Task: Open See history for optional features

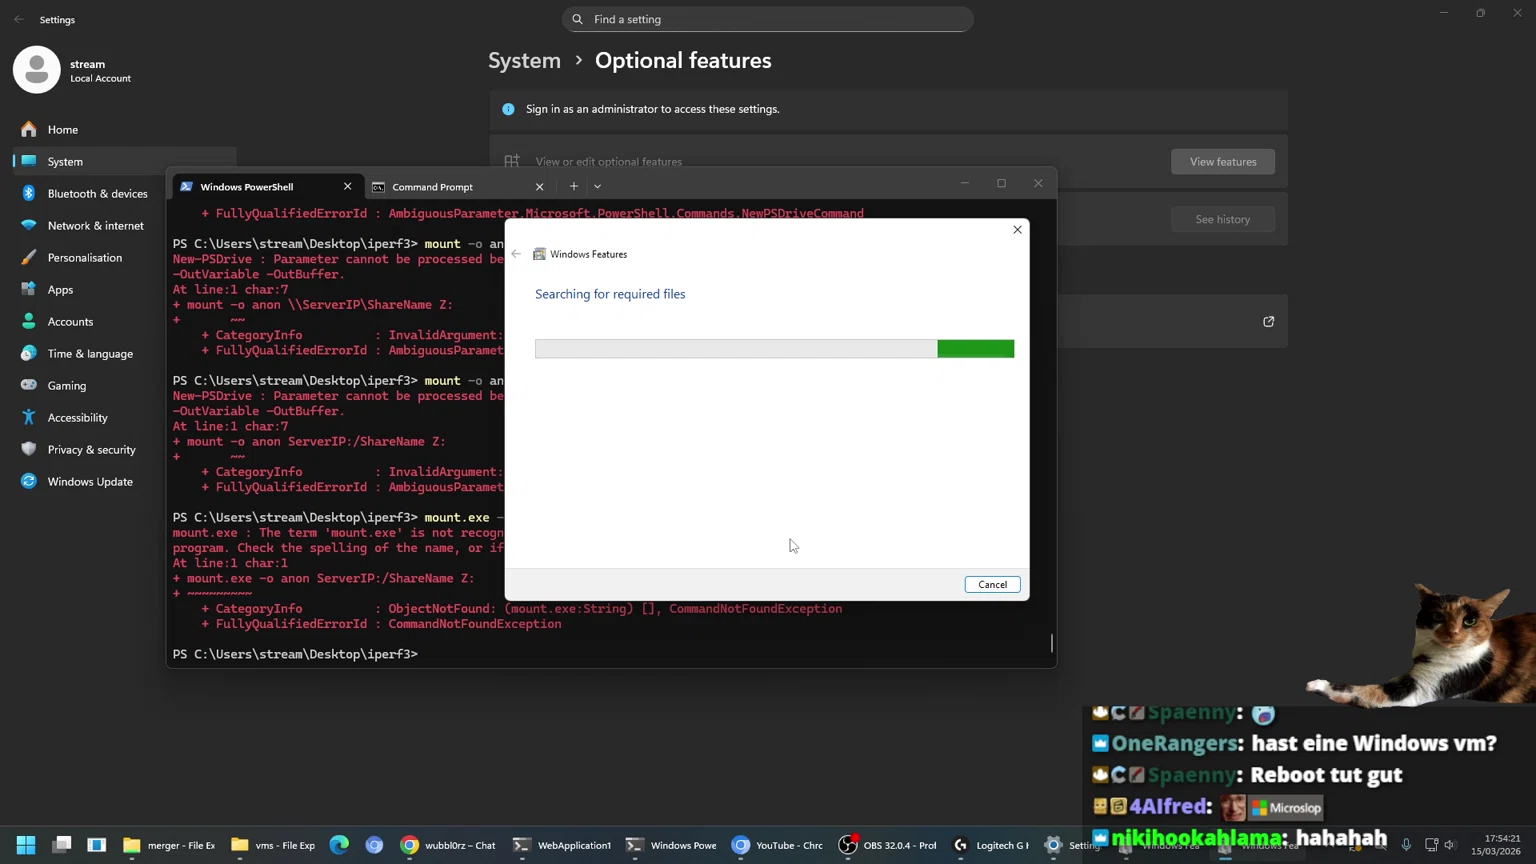Action: pyautogui.click(x=1222, y=219)
